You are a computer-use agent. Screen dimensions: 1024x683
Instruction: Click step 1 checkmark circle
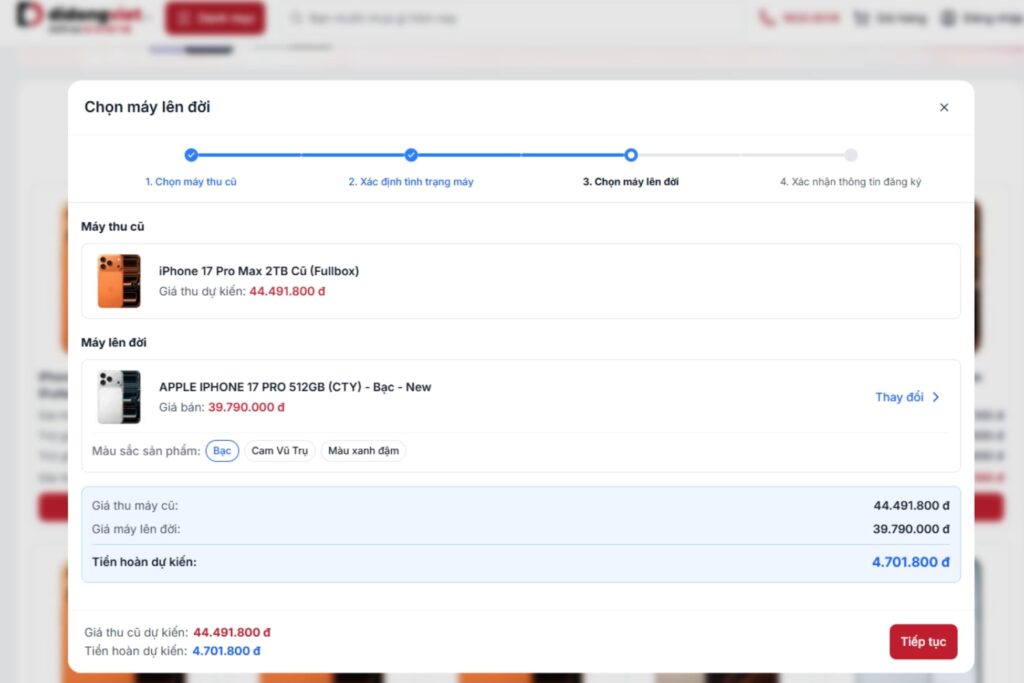click(x=191, y=155)
